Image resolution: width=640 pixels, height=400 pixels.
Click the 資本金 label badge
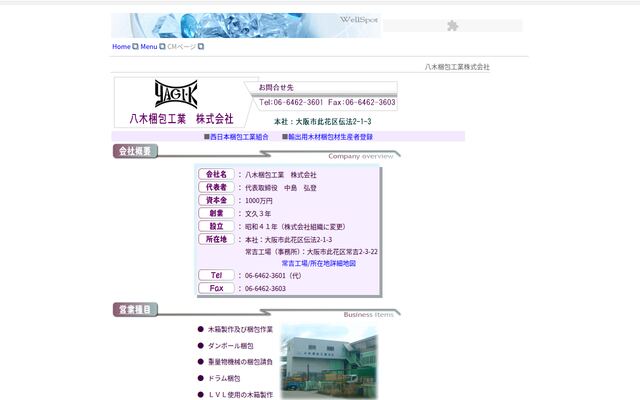point(216,200)
